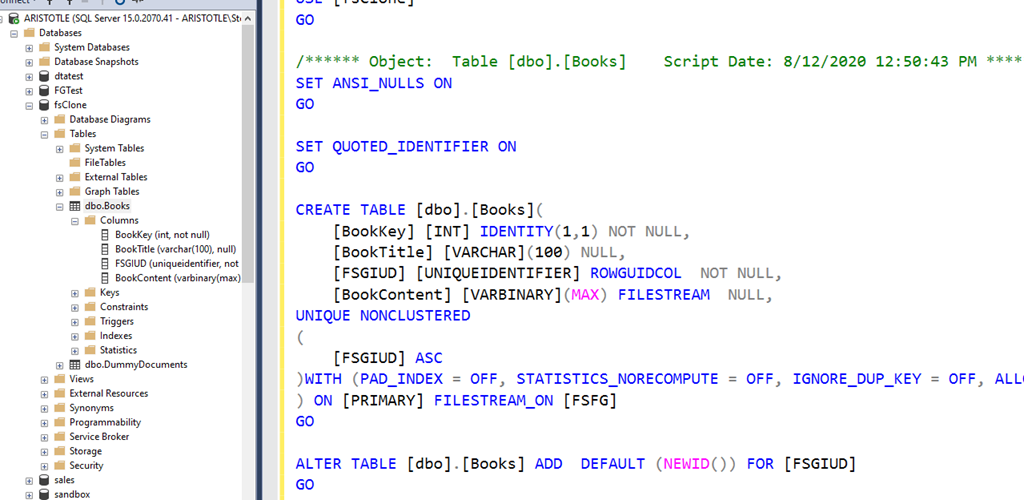Expand the System Tables folder

tap(60, 148)
